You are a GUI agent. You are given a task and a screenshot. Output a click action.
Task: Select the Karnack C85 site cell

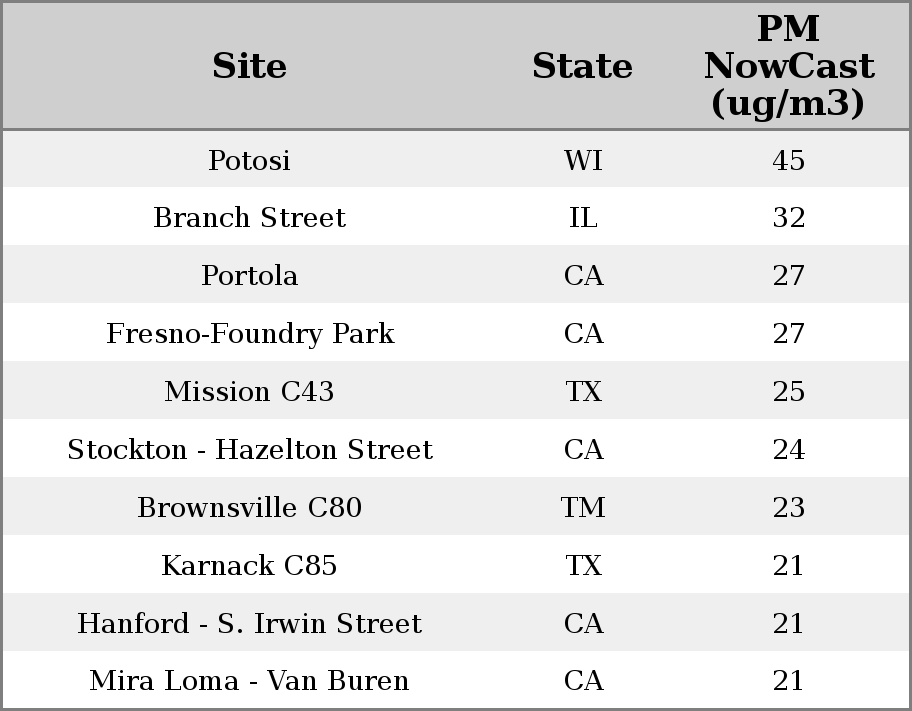click(249, 565)
